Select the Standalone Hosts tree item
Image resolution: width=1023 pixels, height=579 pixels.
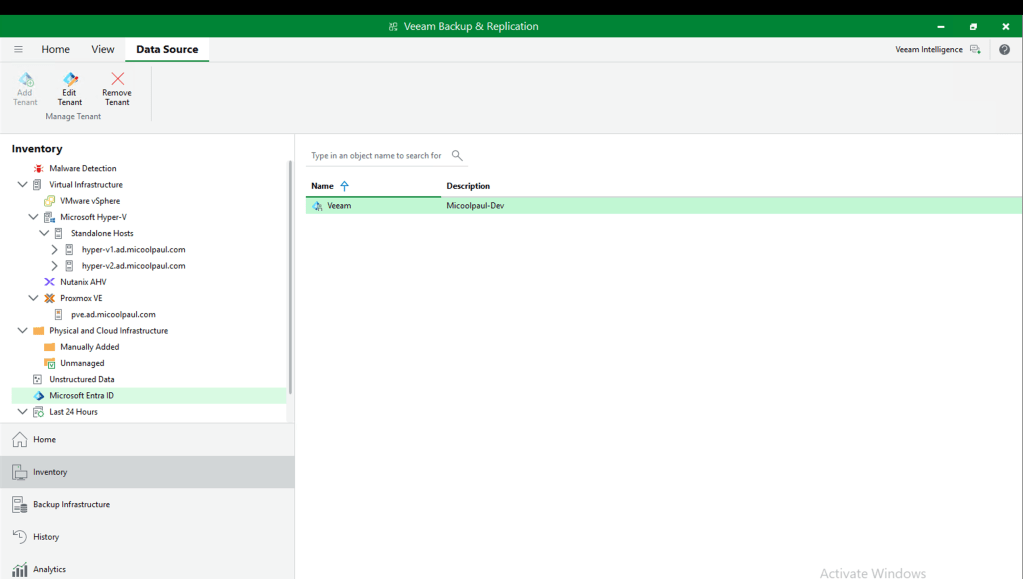pos(102,234)
